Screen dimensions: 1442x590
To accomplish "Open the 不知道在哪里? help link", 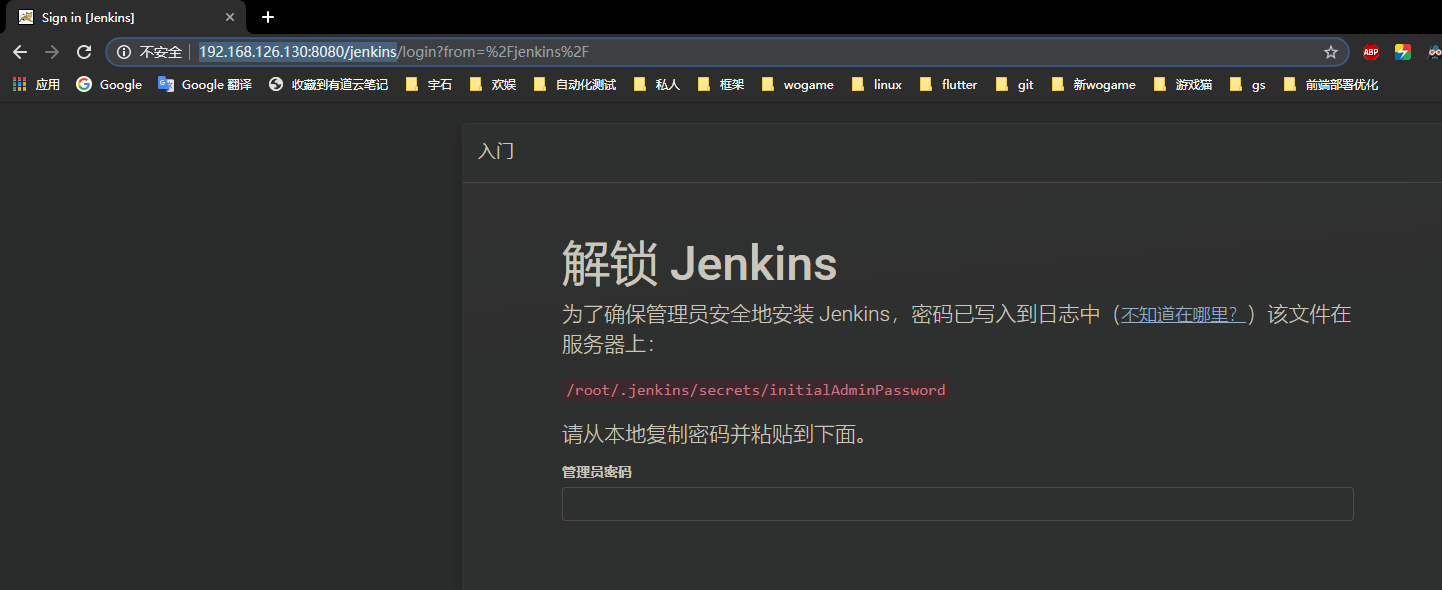I will [x=1181, y=313].
